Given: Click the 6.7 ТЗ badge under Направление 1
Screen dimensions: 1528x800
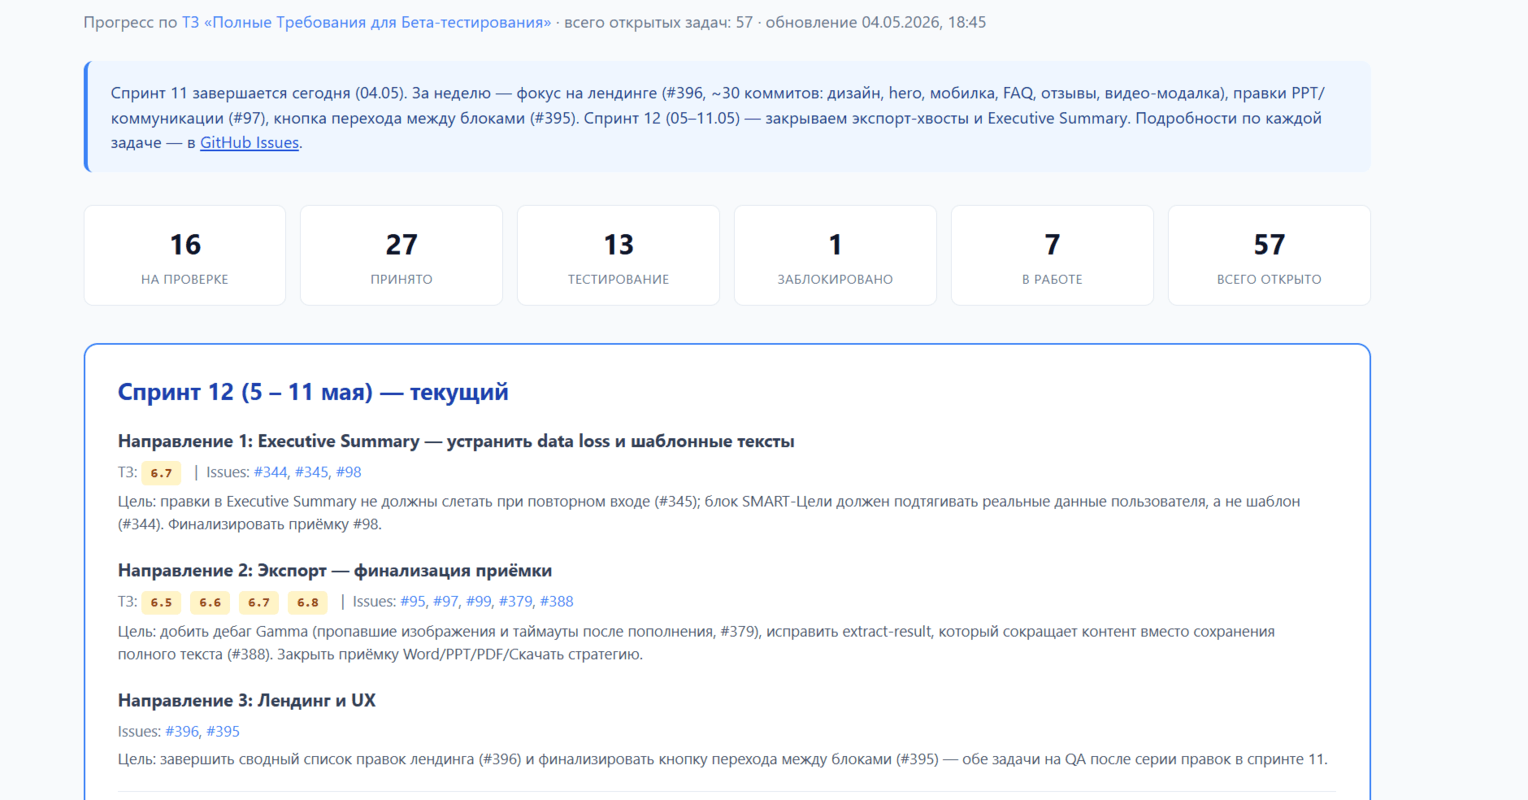Looking at the screenshot, I should click(161, 473).
